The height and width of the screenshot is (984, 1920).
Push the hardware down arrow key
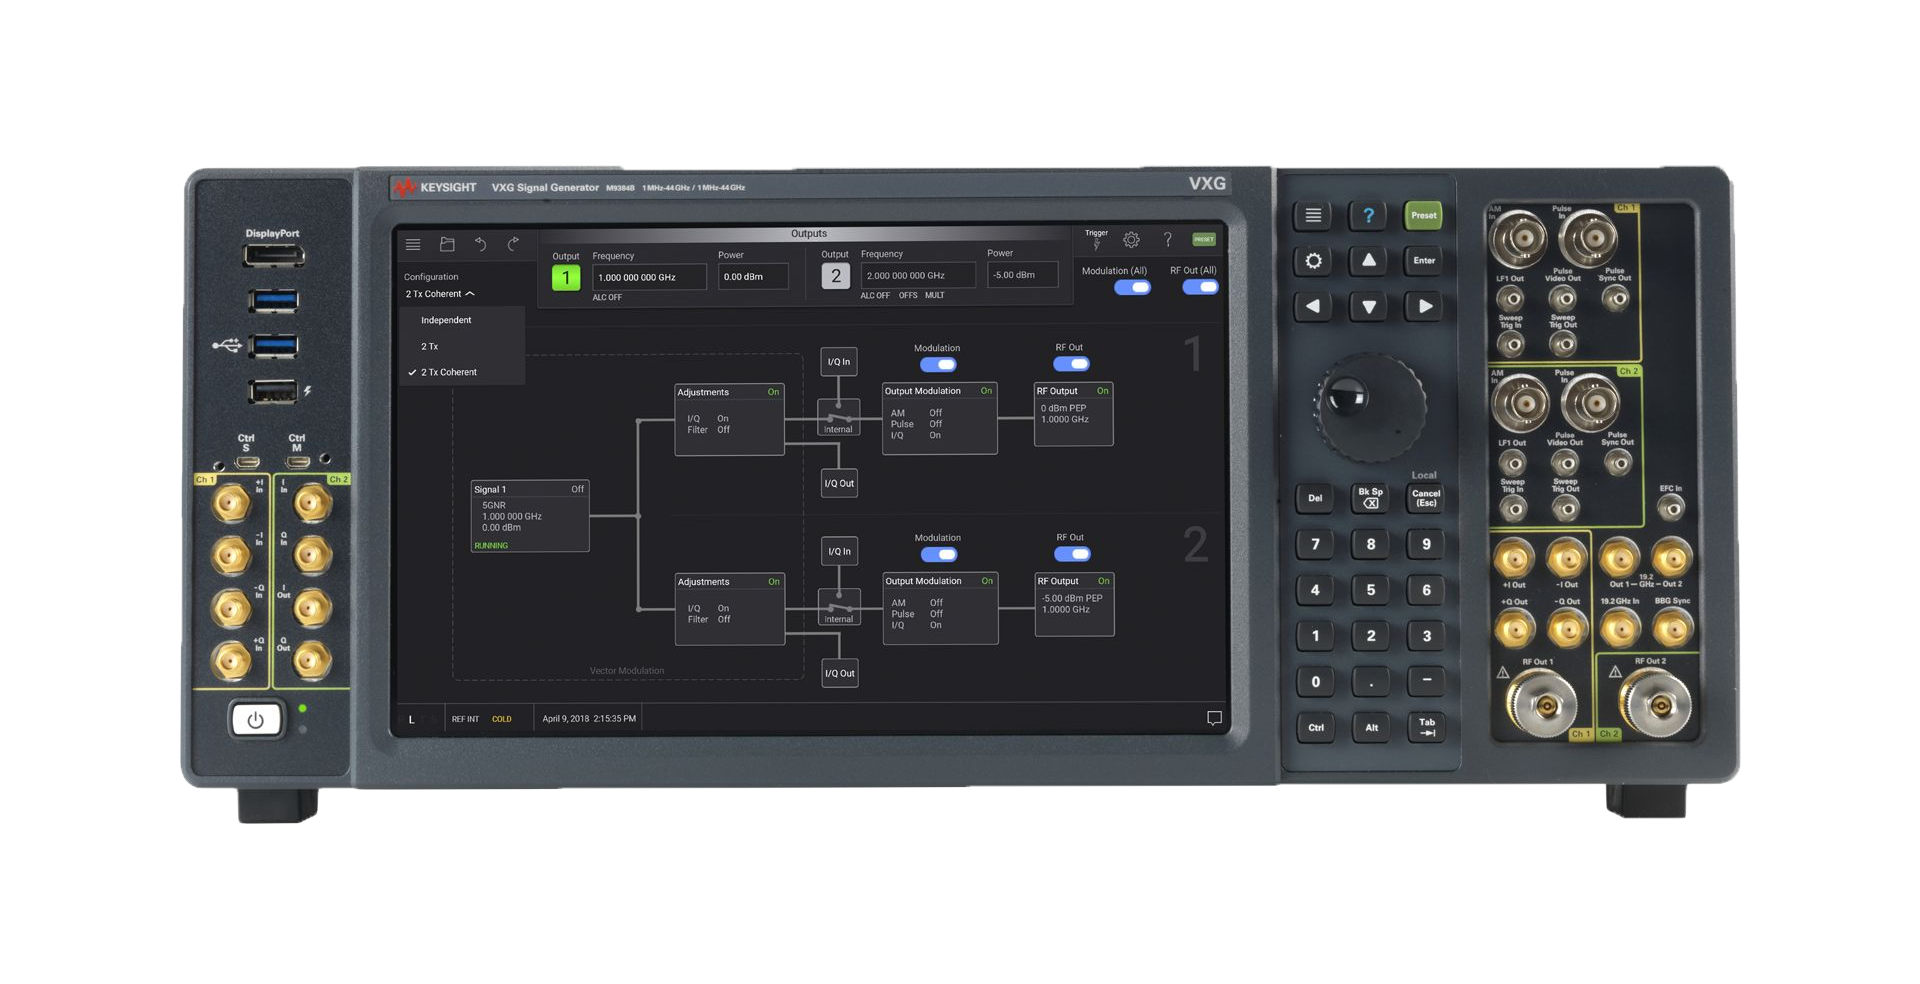click(1368, 307)
